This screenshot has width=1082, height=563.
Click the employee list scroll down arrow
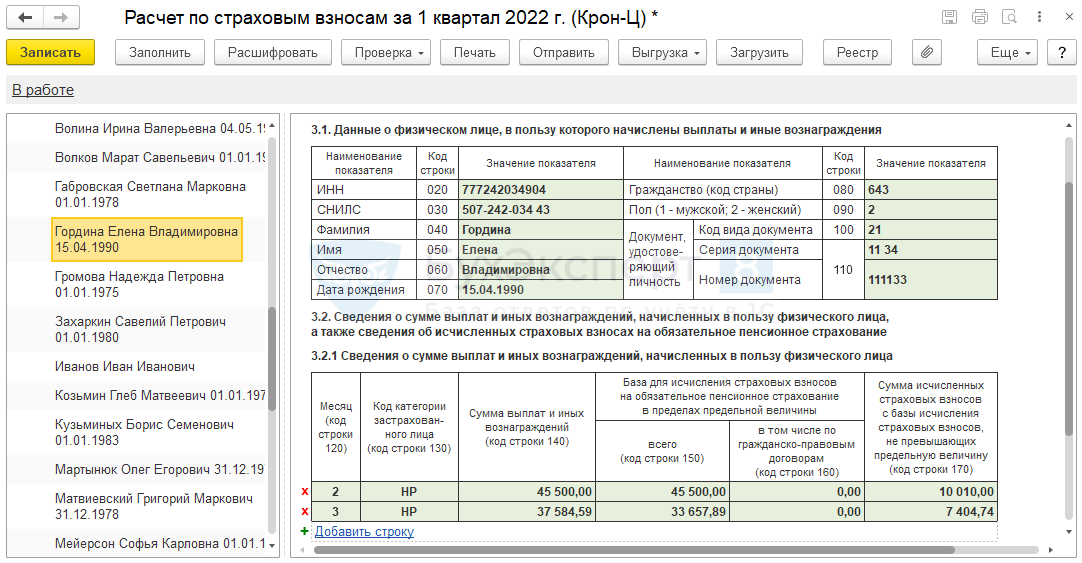pos(272,545)
